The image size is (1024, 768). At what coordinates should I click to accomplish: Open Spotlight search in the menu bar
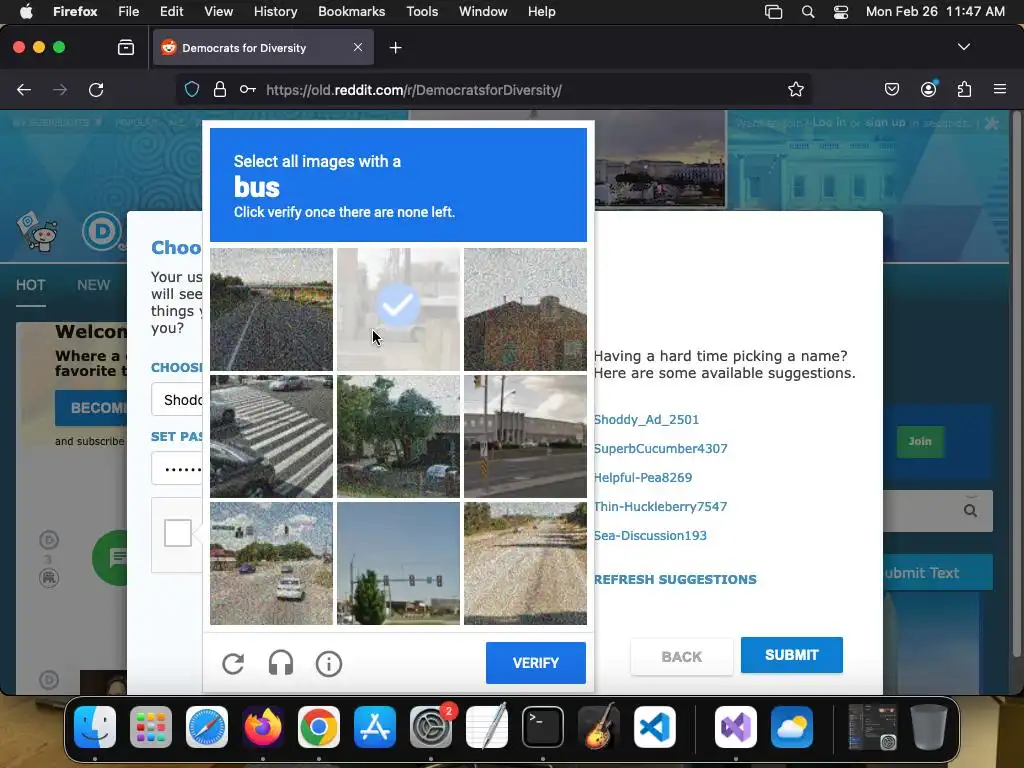(808, 12)
